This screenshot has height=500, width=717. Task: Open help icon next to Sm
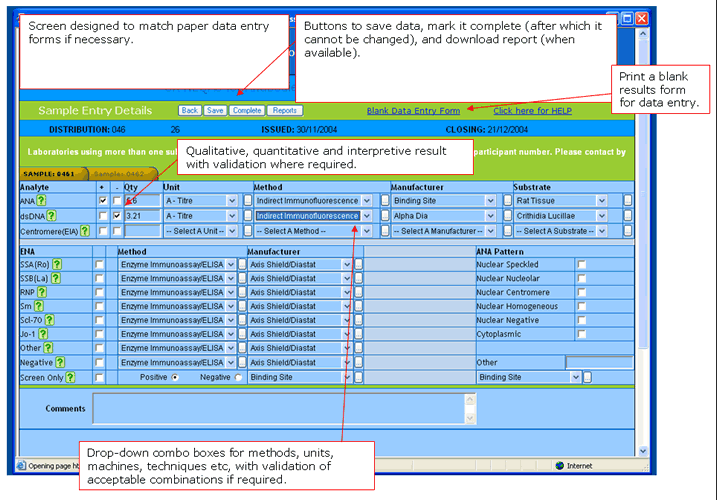pyautogui.click(x=39, y=306)
